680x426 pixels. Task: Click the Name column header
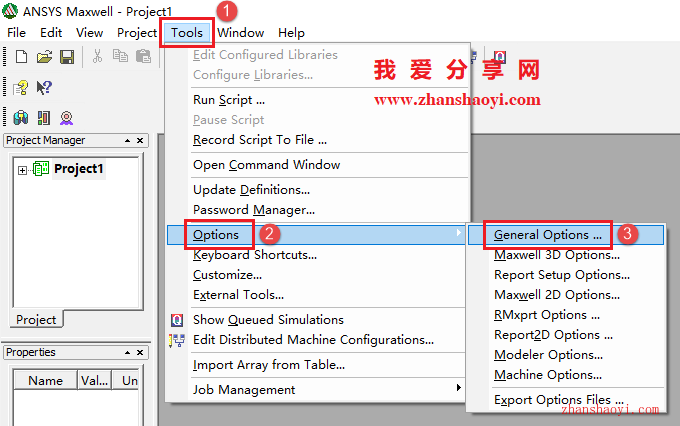tap(46, 380)
